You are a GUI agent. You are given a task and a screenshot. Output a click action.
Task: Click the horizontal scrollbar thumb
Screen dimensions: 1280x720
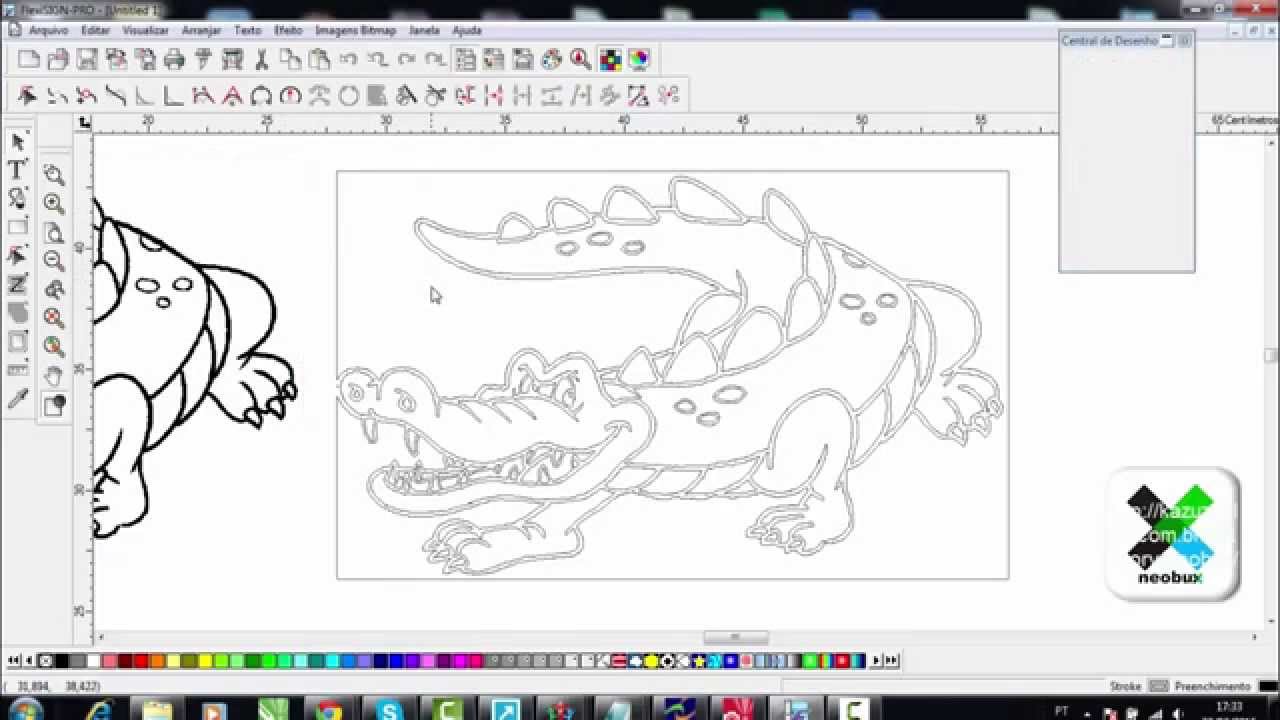(736, 638)
